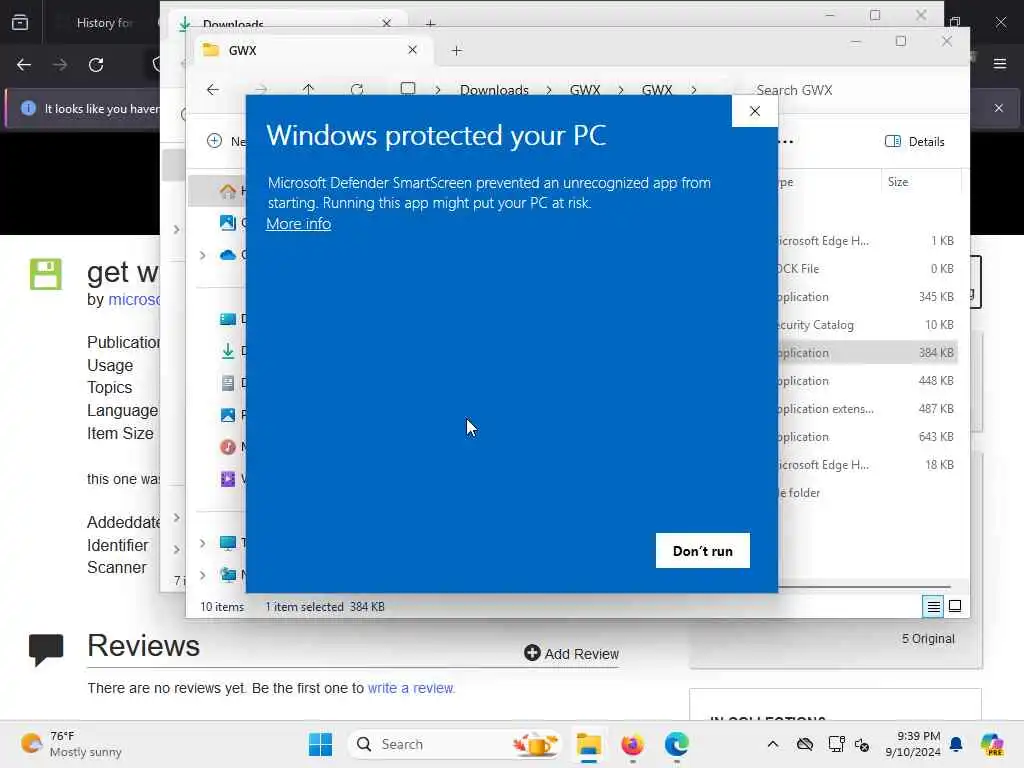Open Downloads folder in sidebar
This screenshot has width=1024, height=768.
227,351
